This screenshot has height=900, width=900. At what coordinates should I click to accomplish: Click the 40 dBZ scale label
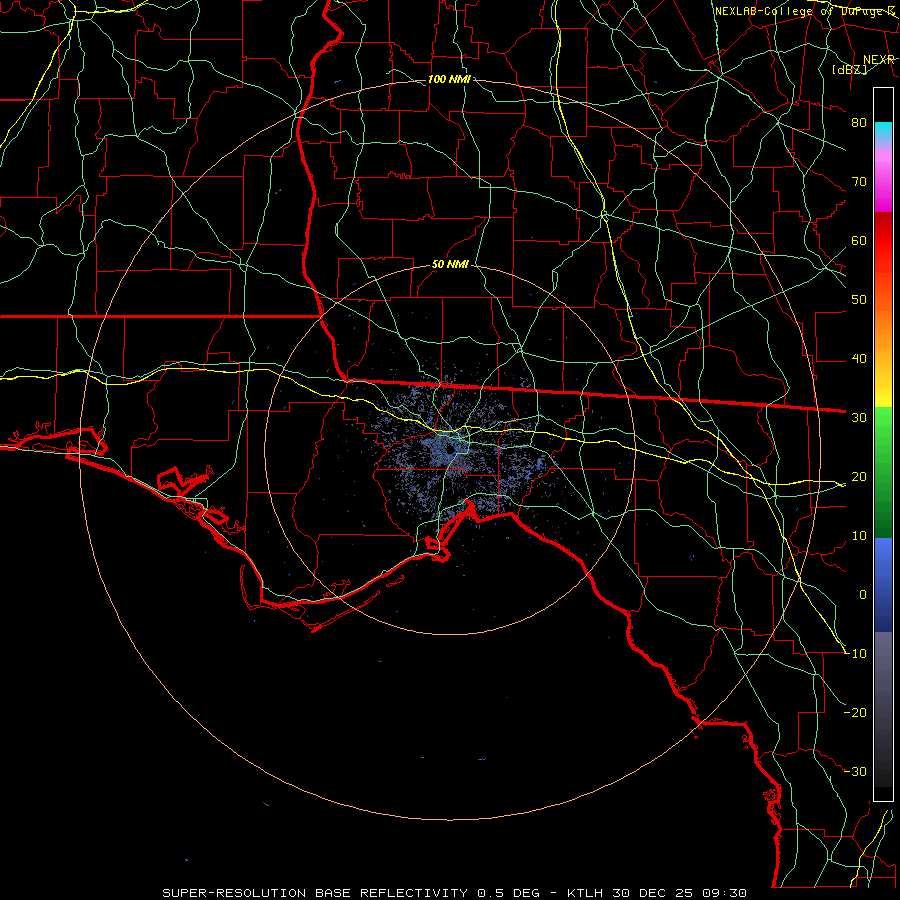point(859,359)
